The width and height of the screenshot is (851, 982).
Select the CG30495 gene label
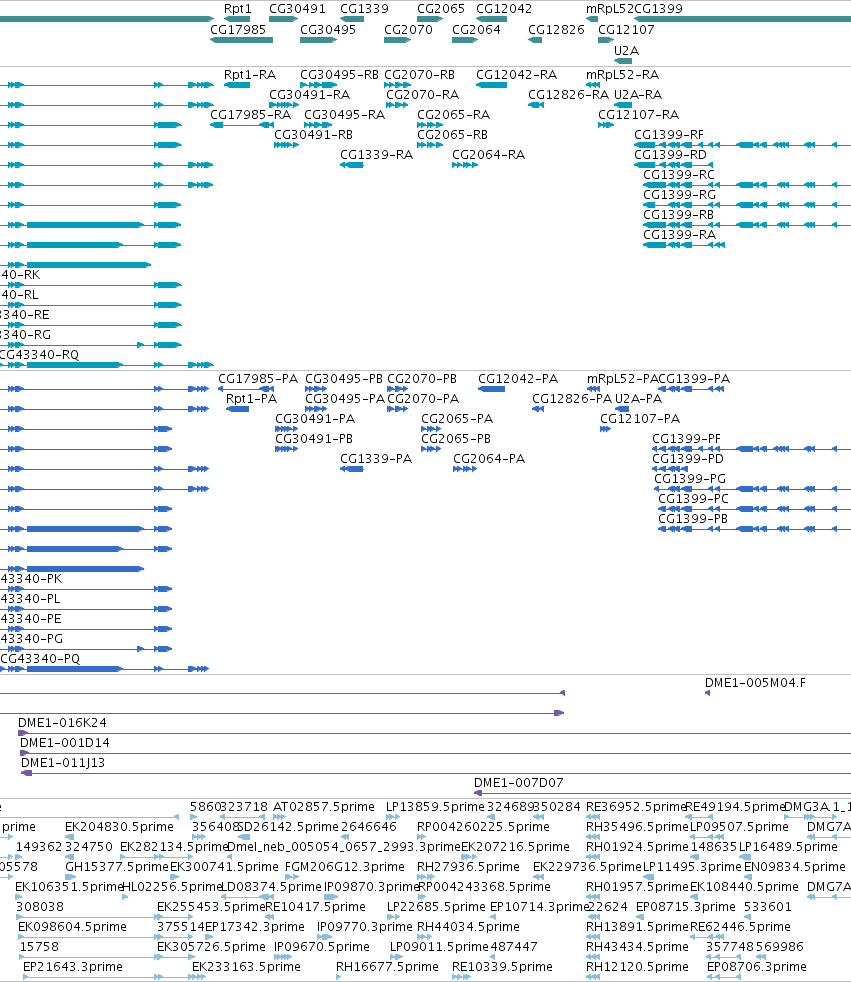click(x=328, y=29)
